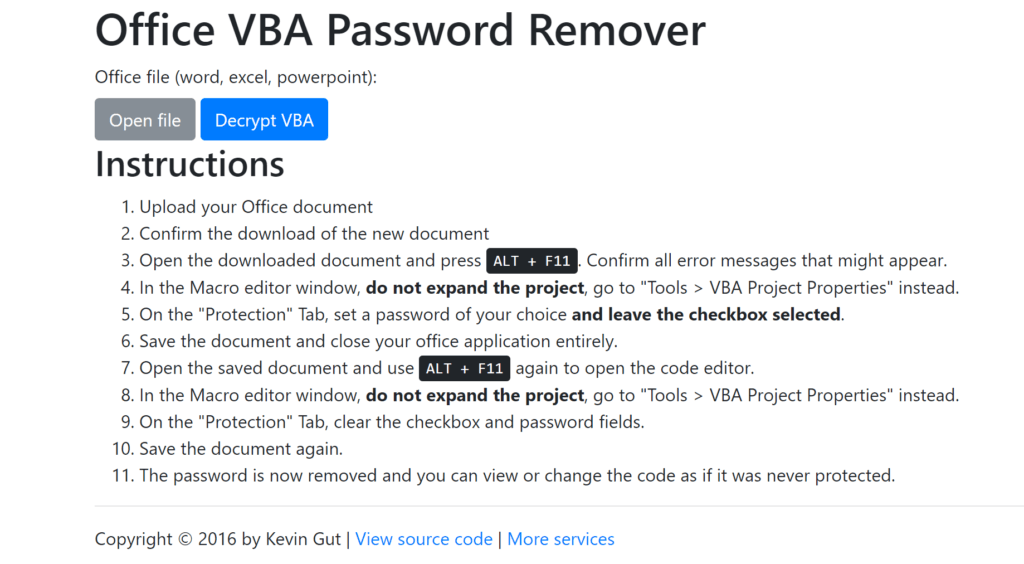Click the Confirm the download step text
The width and height of the screenshot is (1024, 564).
(314, 234)
